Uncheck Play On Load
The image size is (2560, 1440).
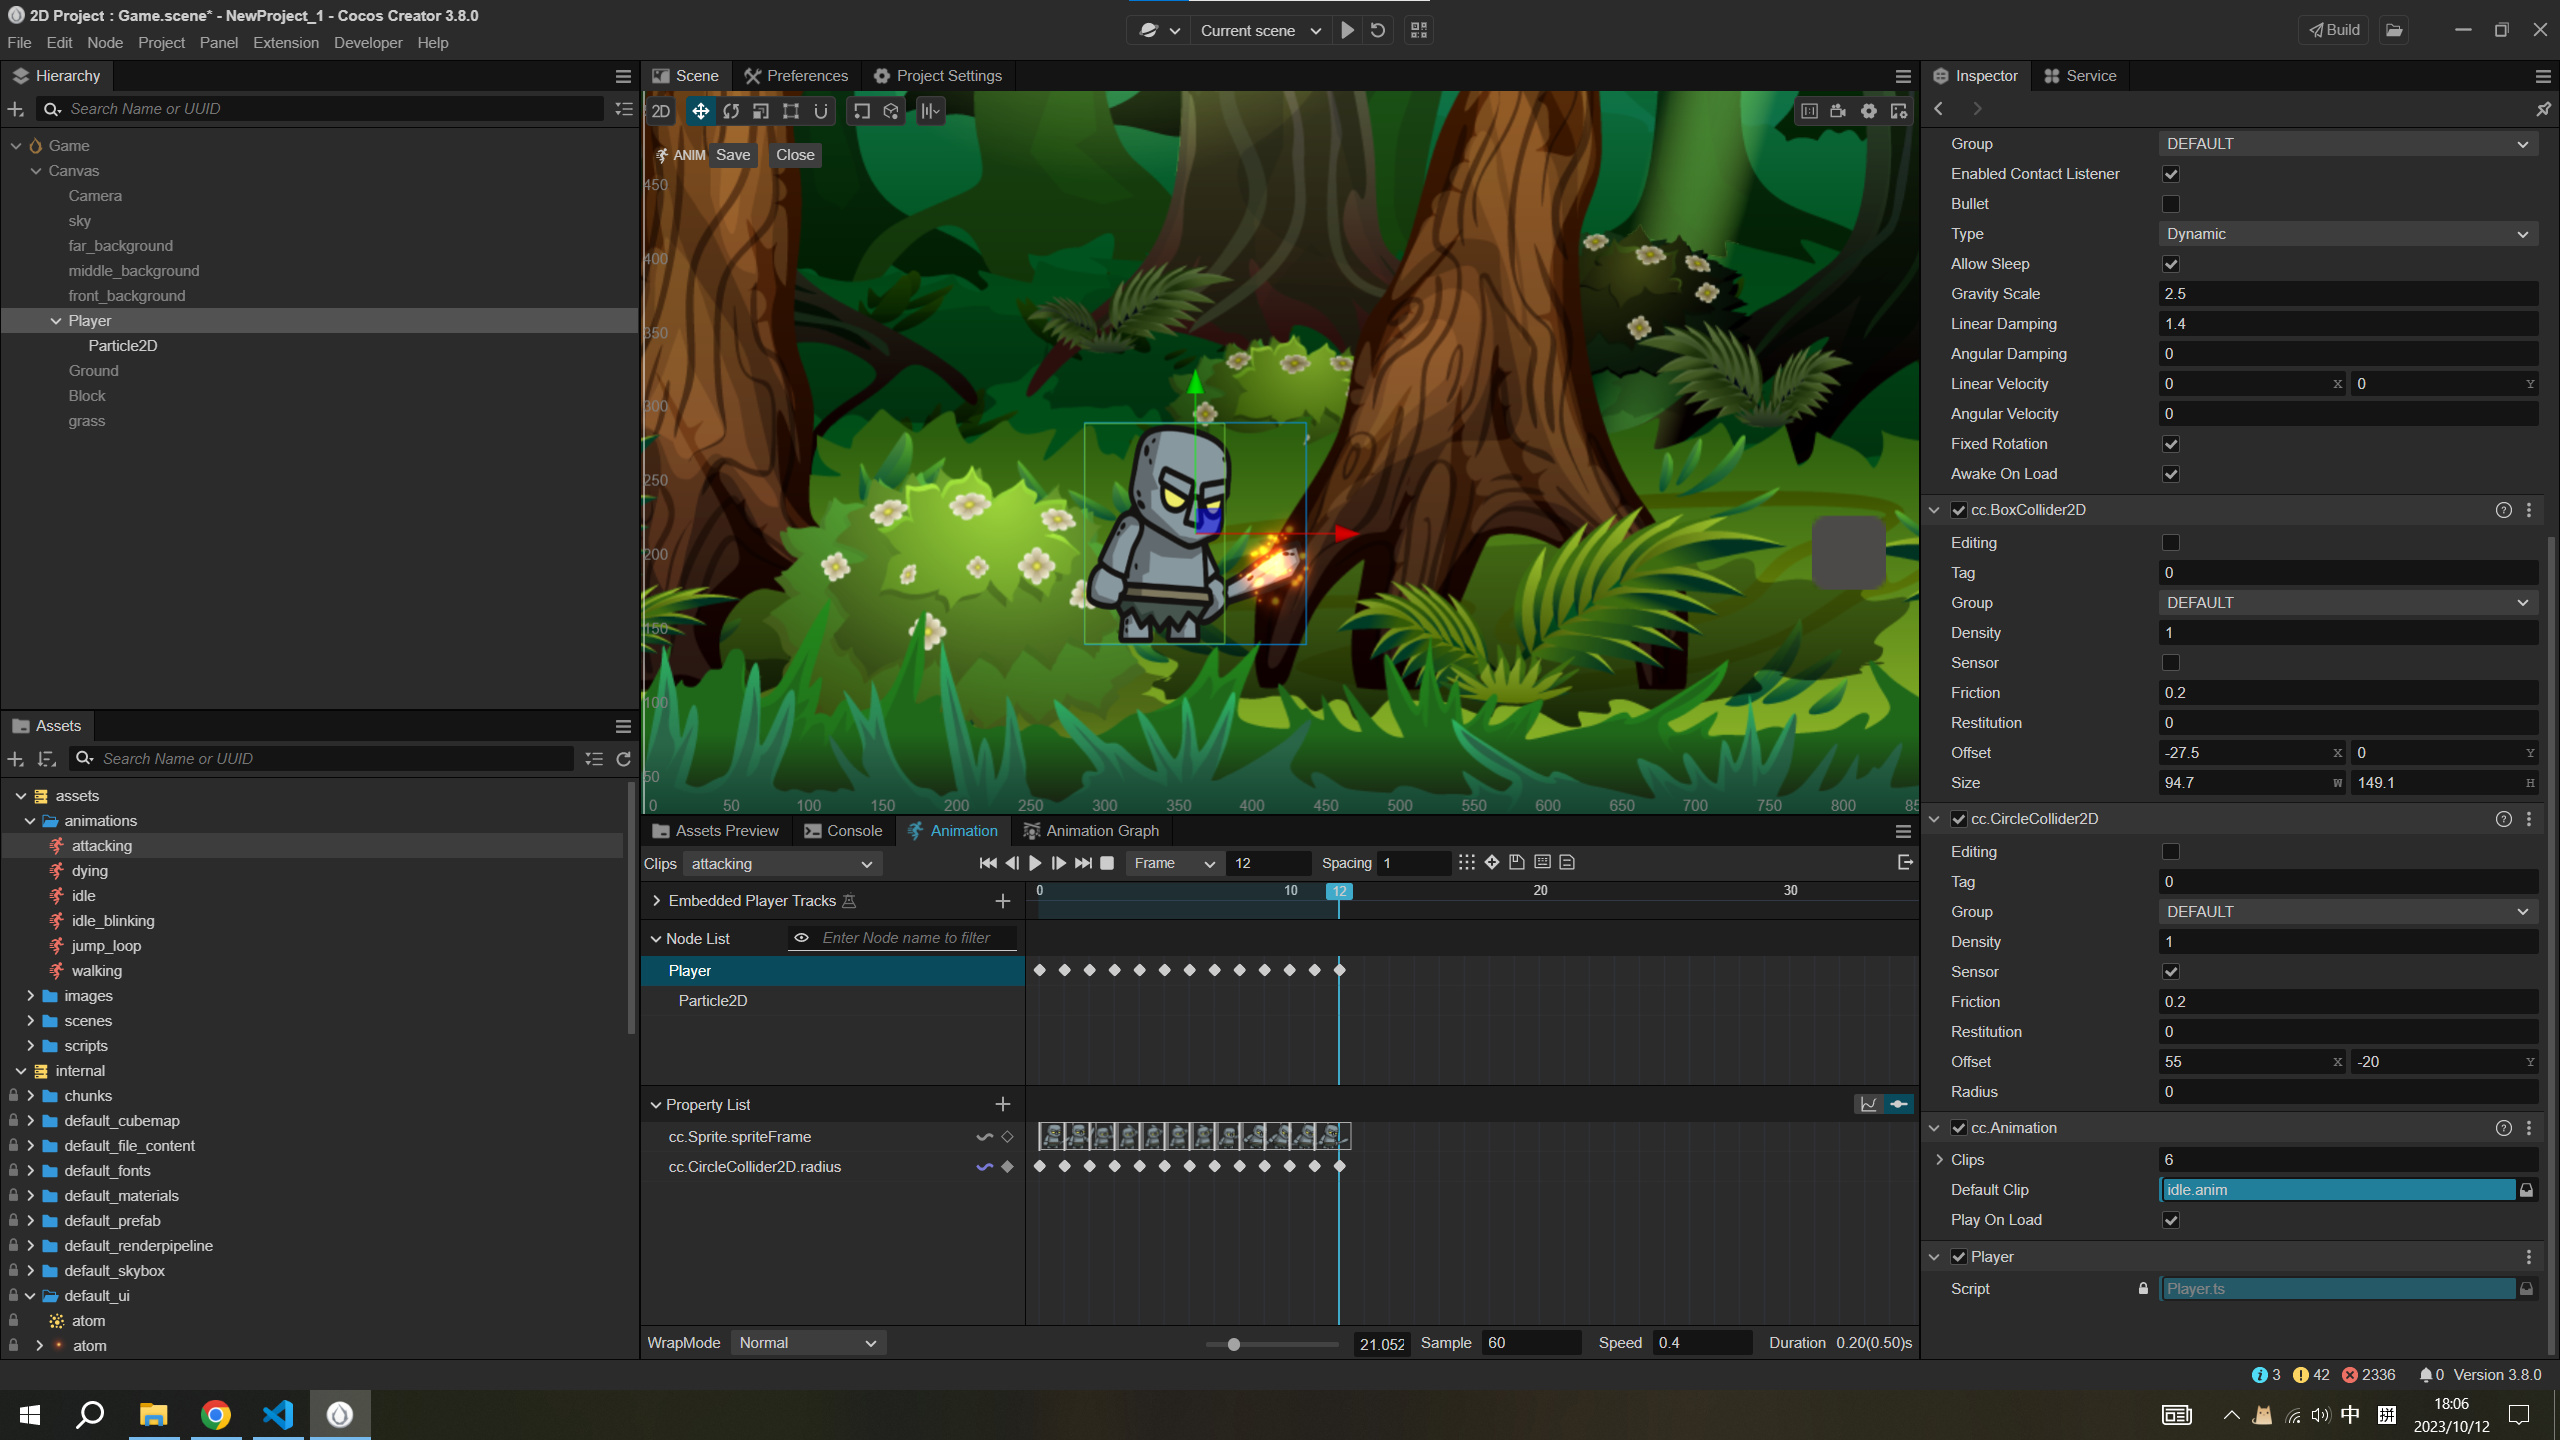click(x=2171, y=1220)
